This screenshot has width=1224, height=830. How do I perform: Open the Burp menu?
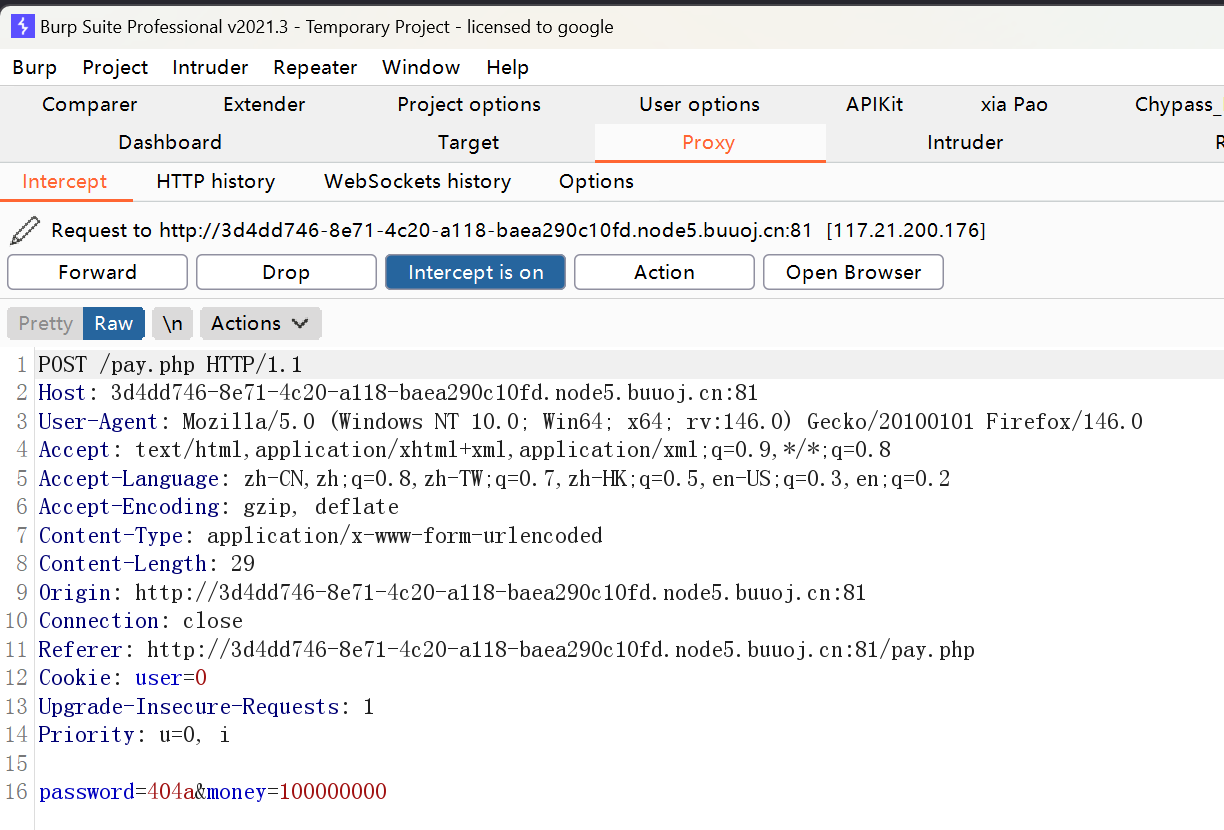(35, 67)
